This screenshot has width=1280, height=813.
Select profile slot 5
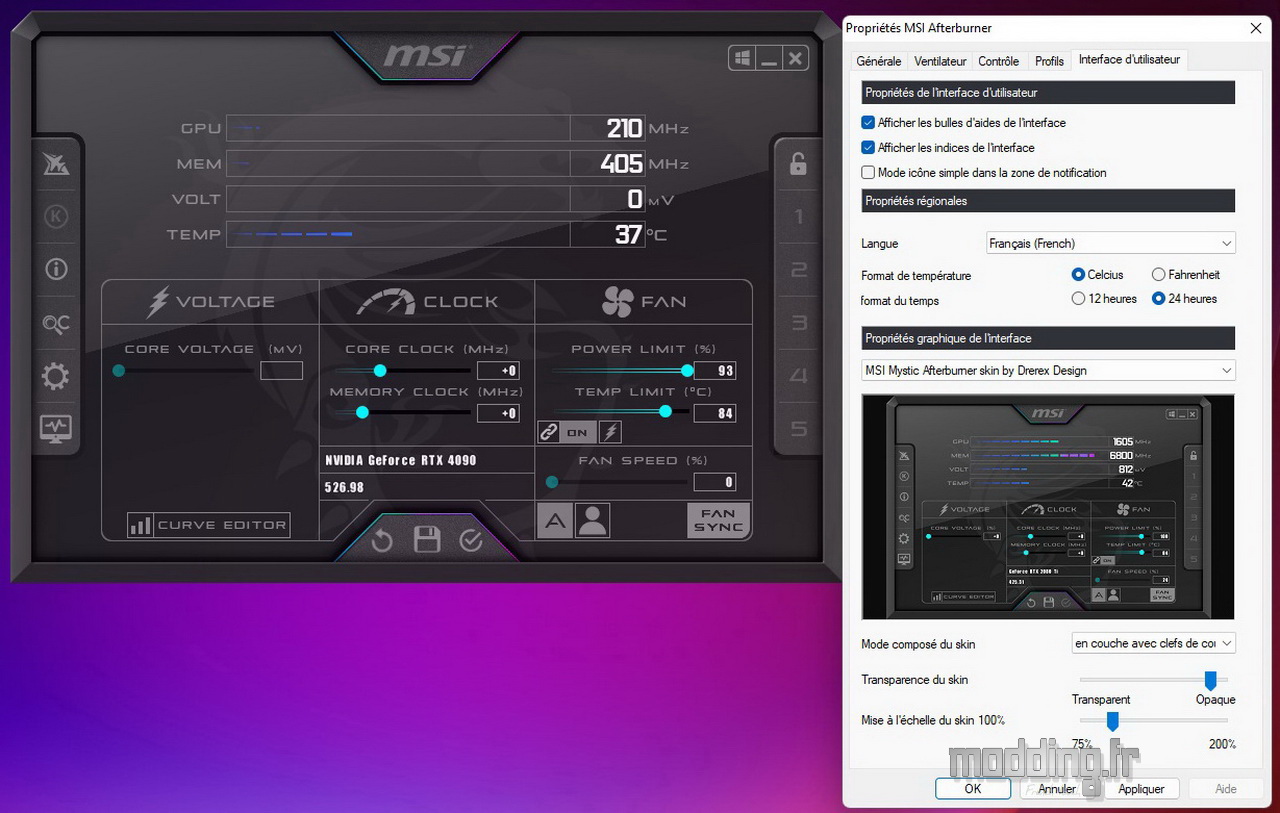click(798, 429)
